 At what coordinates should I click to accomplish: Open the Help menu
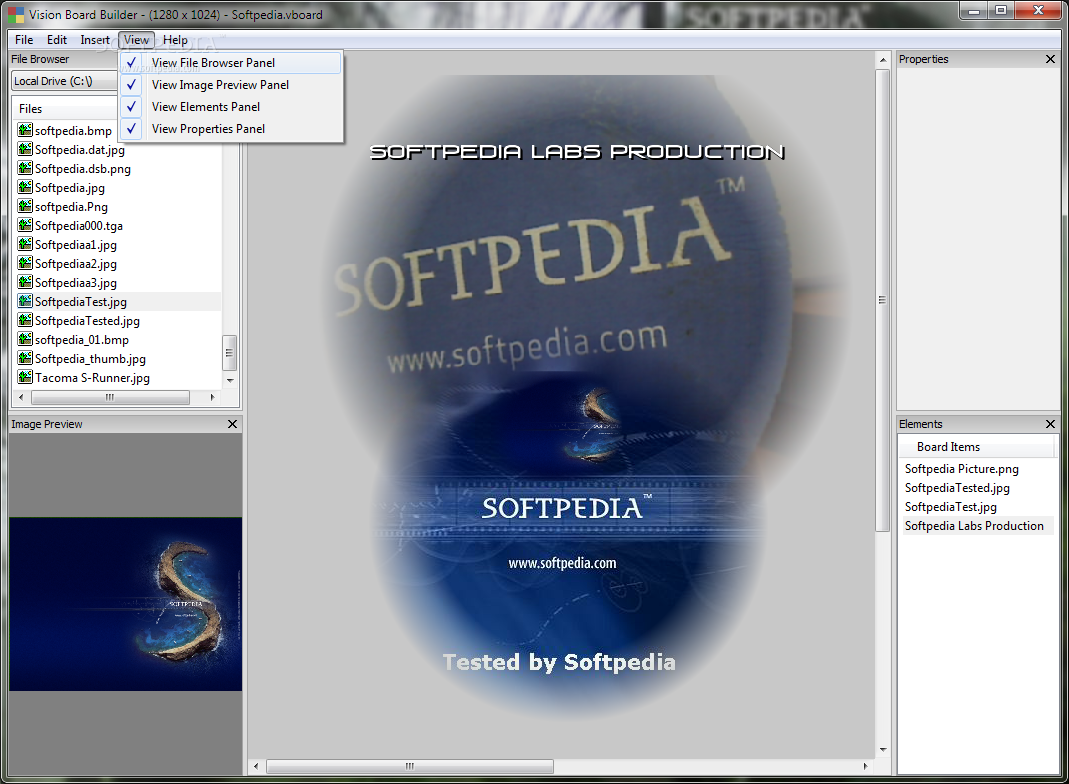(175, 40)
